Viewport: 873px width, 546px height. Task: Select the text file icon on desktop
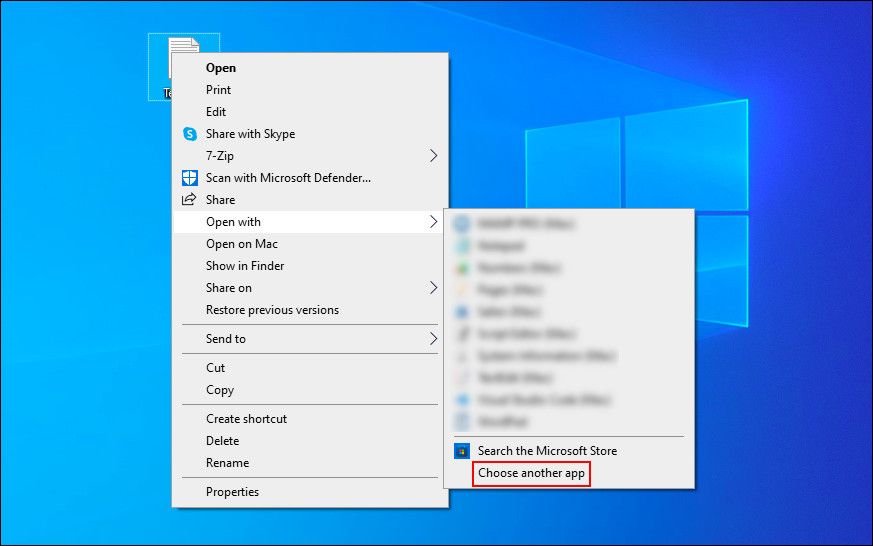(184, 67)
